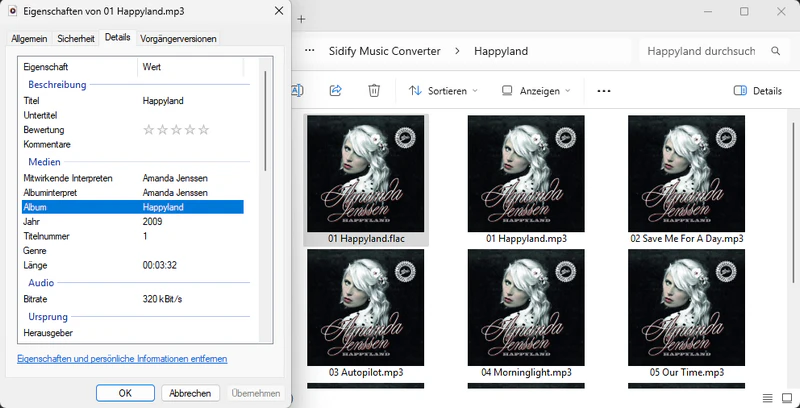Select the Bitrate 320 kBit/s row
This screenshot has width=800, height=408.
point(133,299)
